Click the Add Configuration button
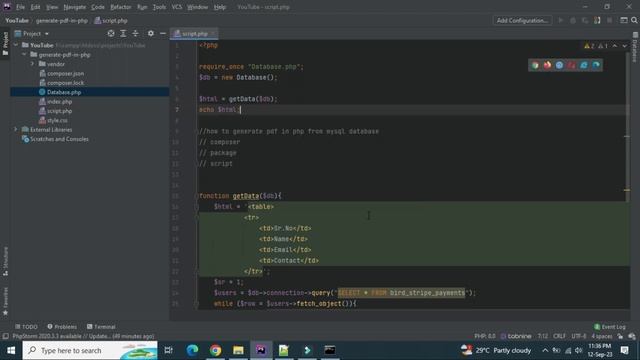This screenshot has height=360, width=640. (522, 20)
